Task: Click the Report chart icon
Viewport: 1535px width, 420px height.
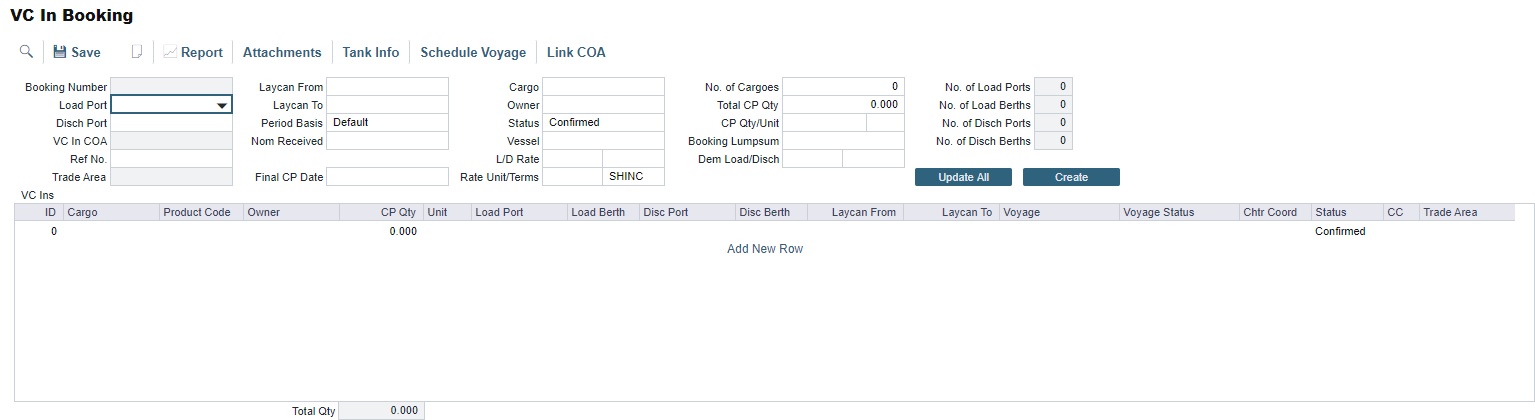Action: (170, 52)
